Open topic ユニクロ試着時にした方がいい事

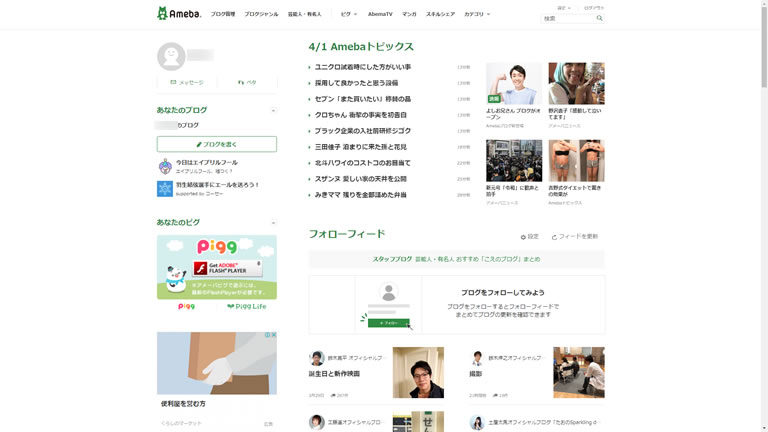coord(362,67)
